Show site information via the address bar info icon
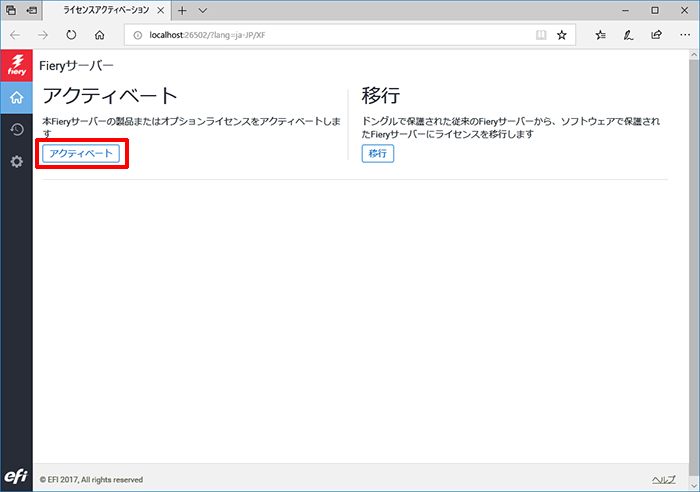 (138, 35)
